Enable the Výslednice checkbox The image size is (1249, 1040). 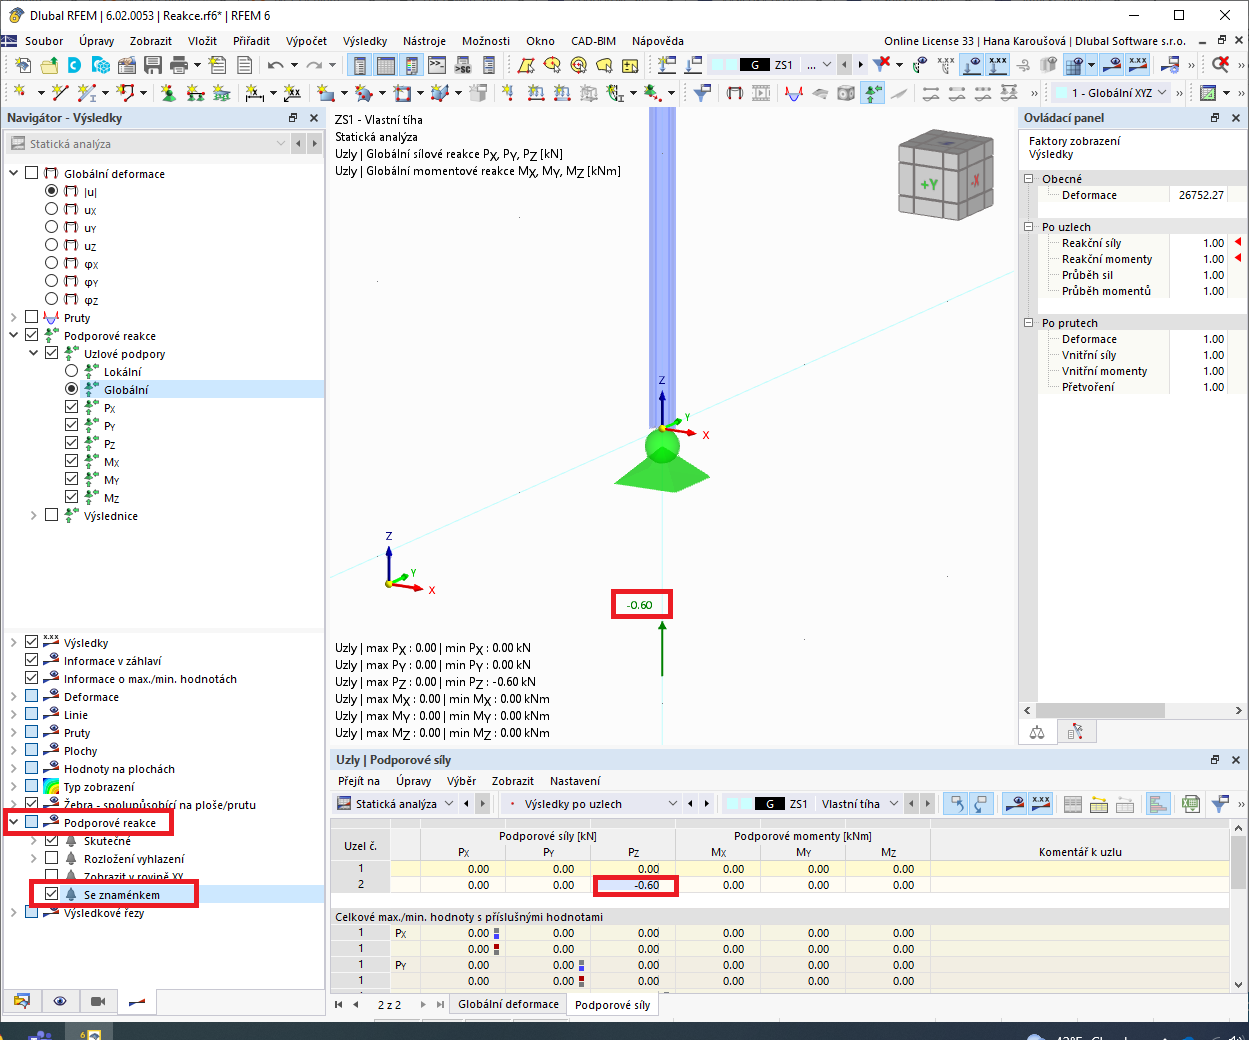tap(51, 515)
